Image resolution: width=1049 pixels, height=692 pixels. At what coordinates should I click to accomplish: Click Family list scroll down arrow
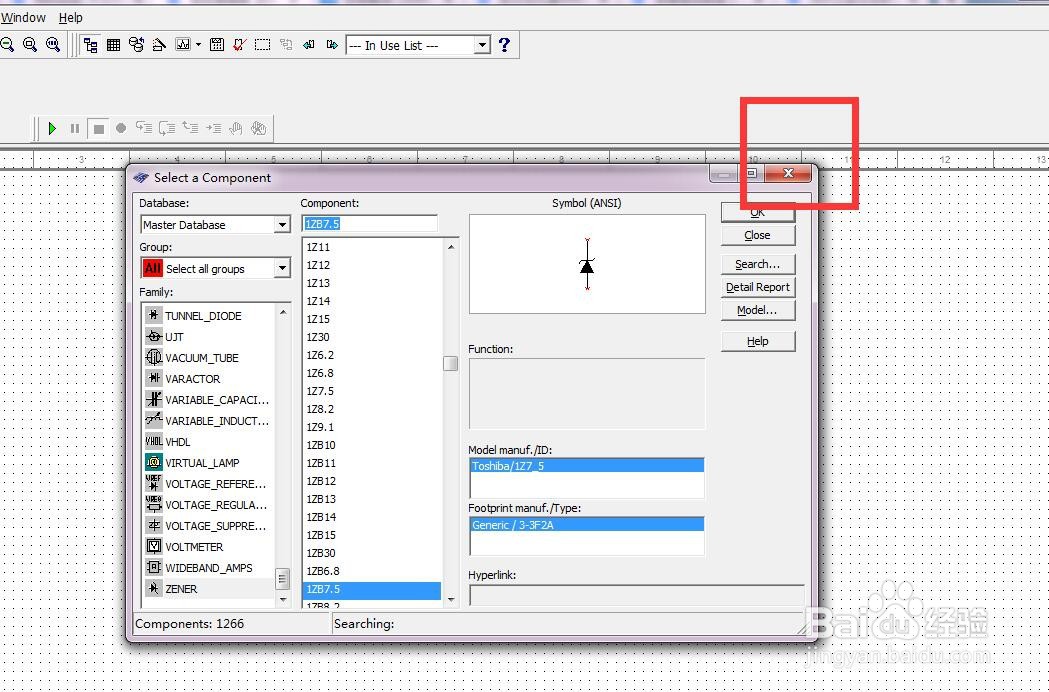coord(283,600)
